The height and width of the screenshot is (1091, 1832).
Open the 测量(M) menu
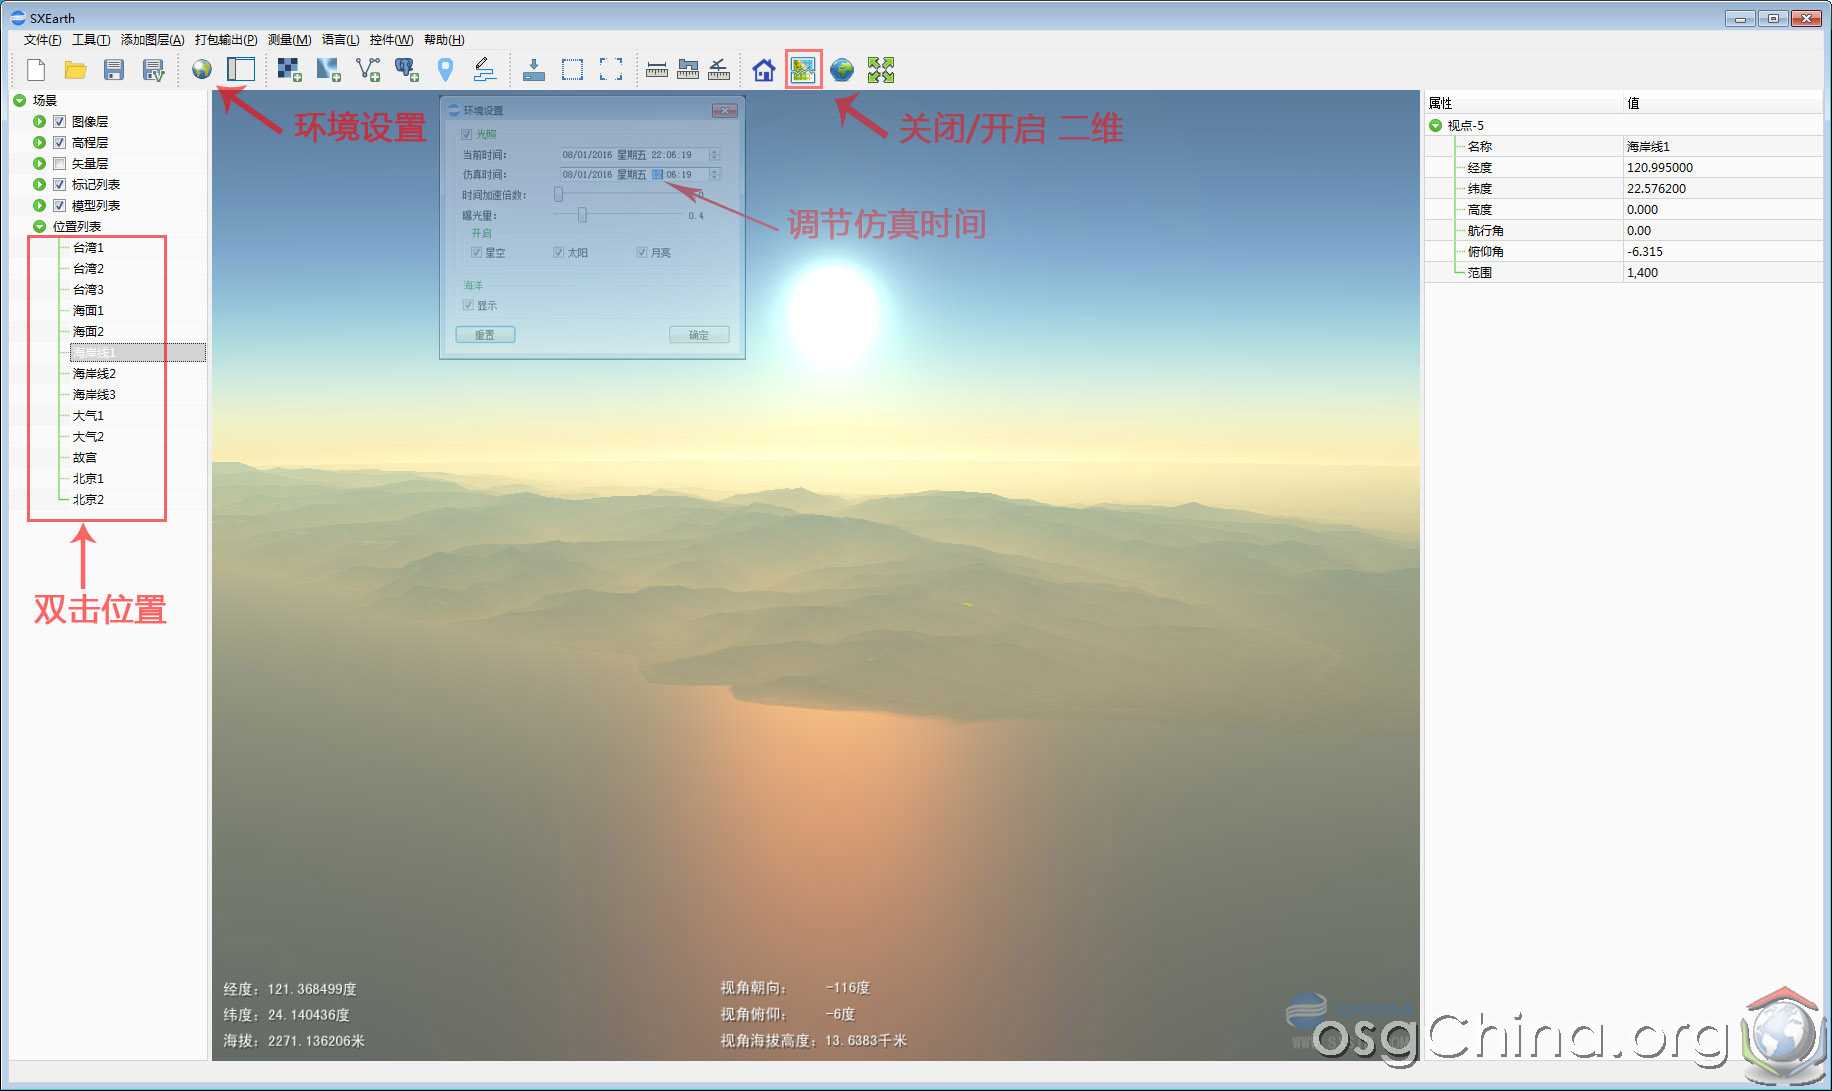(289, 40)
